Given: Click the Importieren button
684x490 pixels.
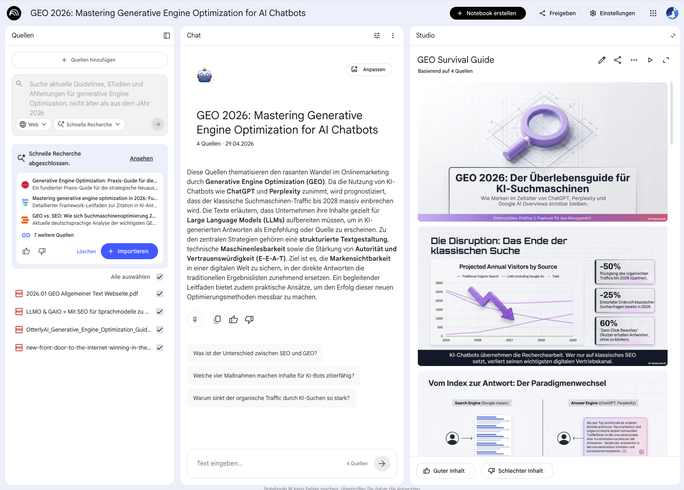Looking at the screenshot, I should tap(129, 251).
